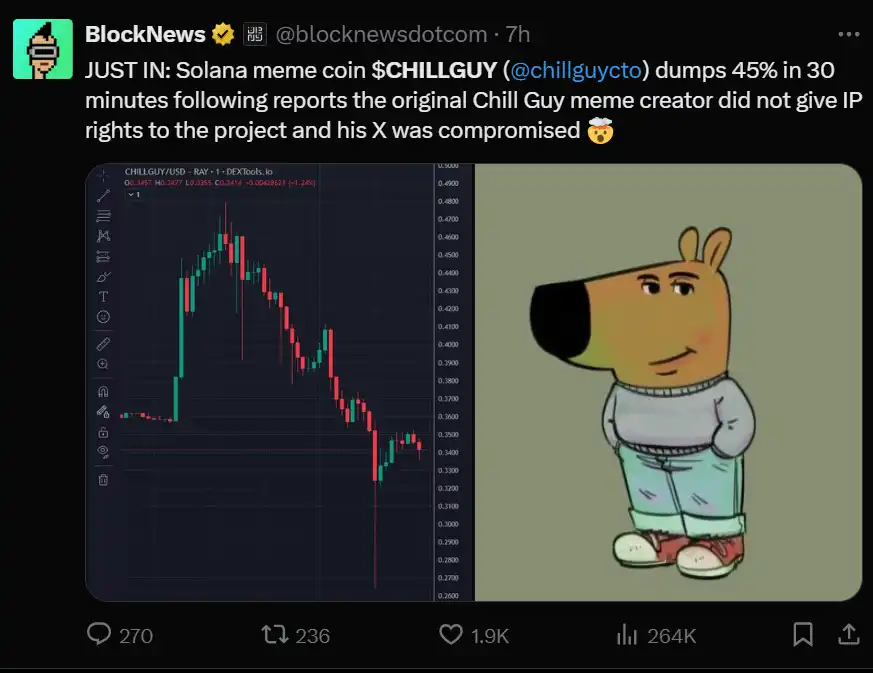873x673 pixels.
Task: Click the 7h tweet timestamp
Action: 518,34
